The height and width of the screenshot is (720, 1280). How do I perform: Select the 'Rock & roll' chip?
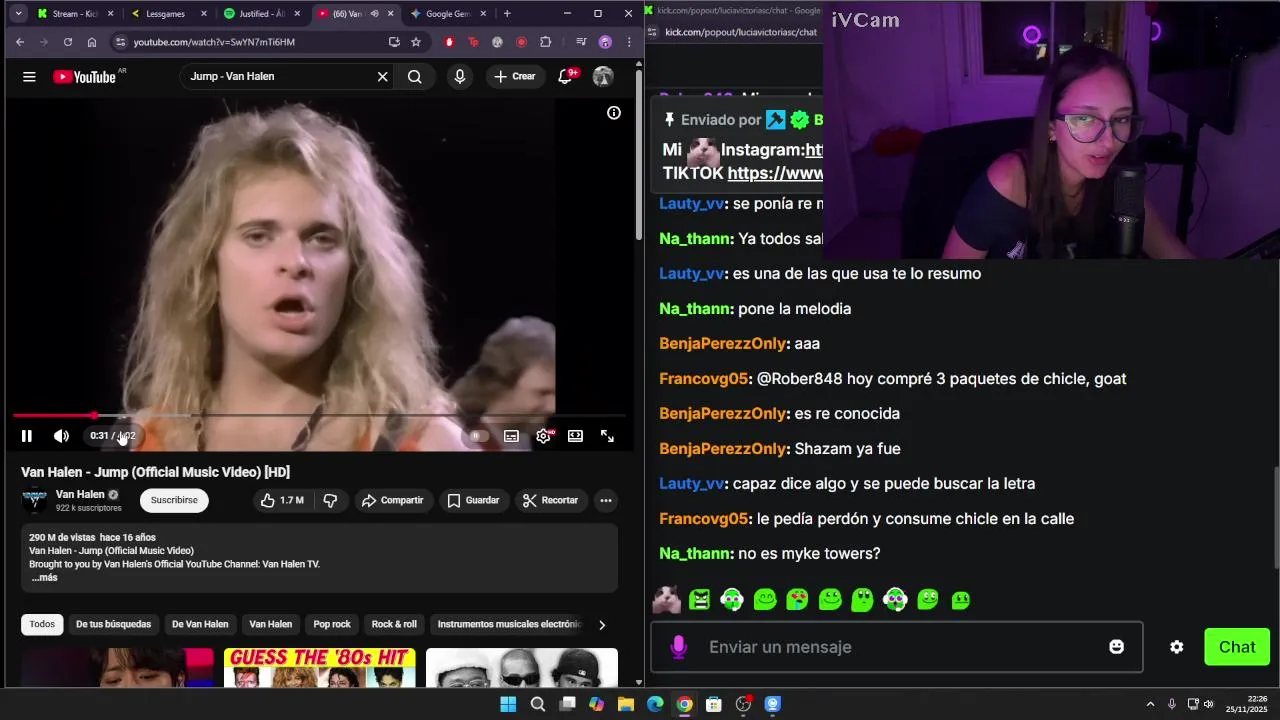pyautogui.click(x=394, y=624)
